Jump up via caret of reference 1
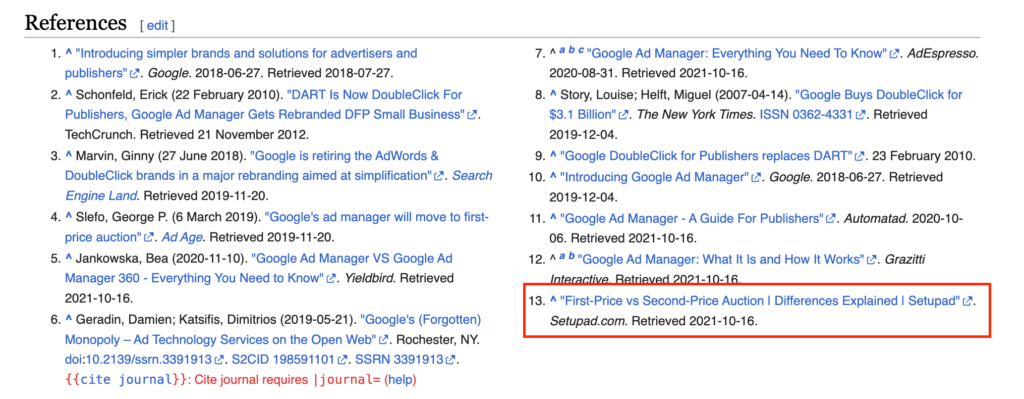Screen dimensions: 1024x399 click(69, 53)
